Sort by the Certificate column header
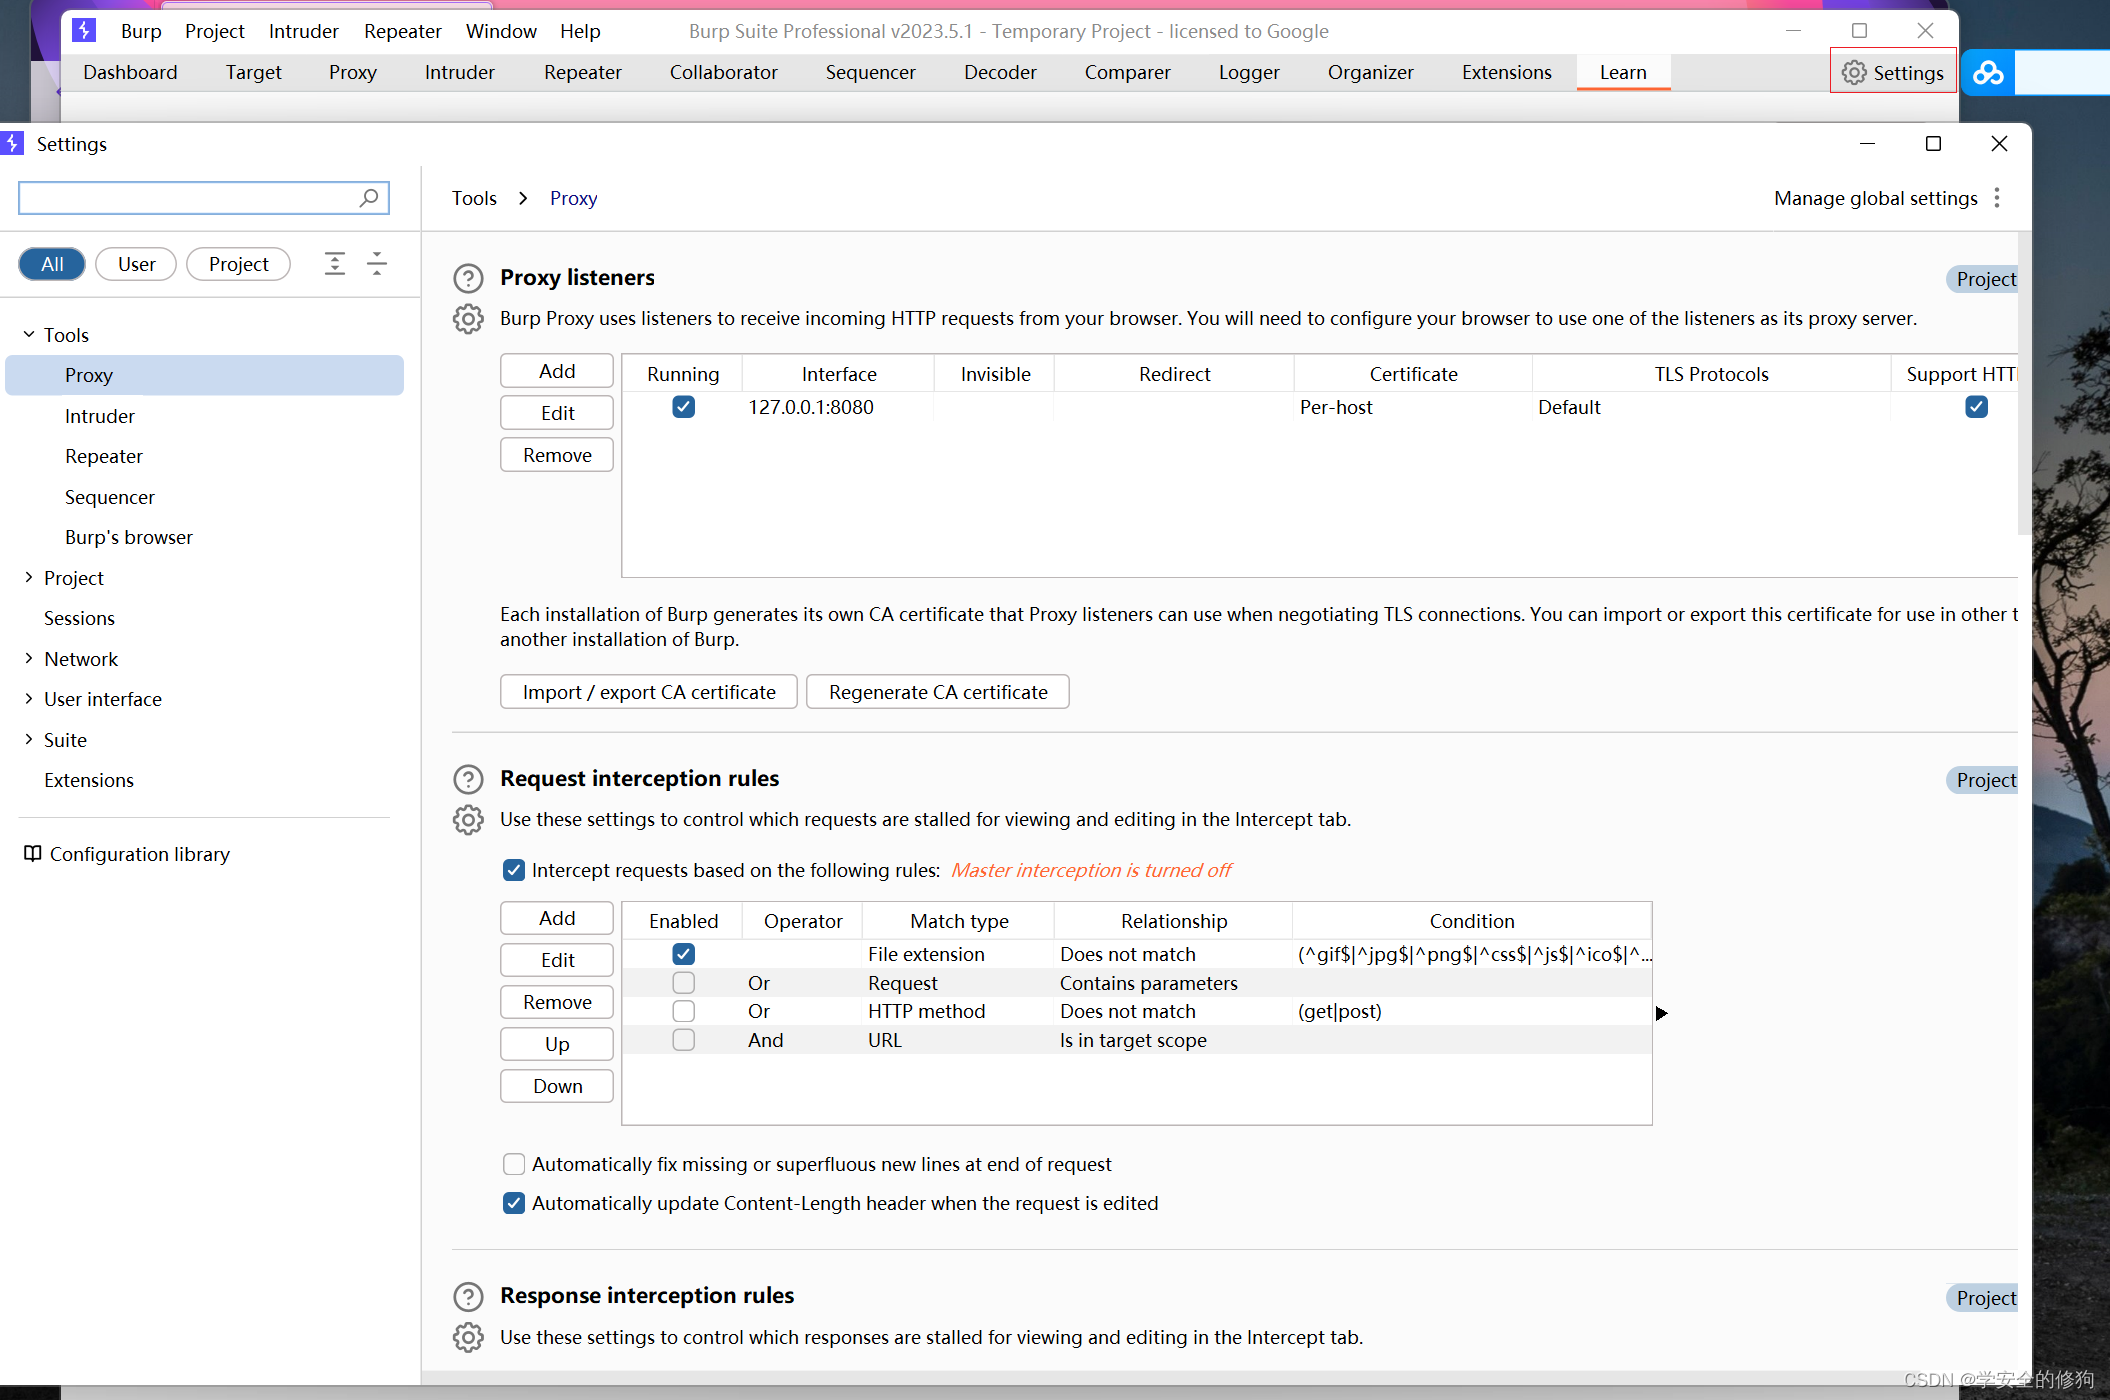 click(x=1413, y=374)
